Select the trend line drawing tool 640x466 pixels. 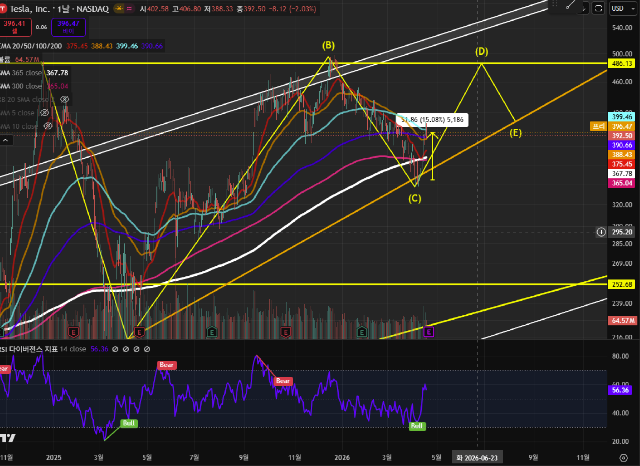(x=571, y=5)
